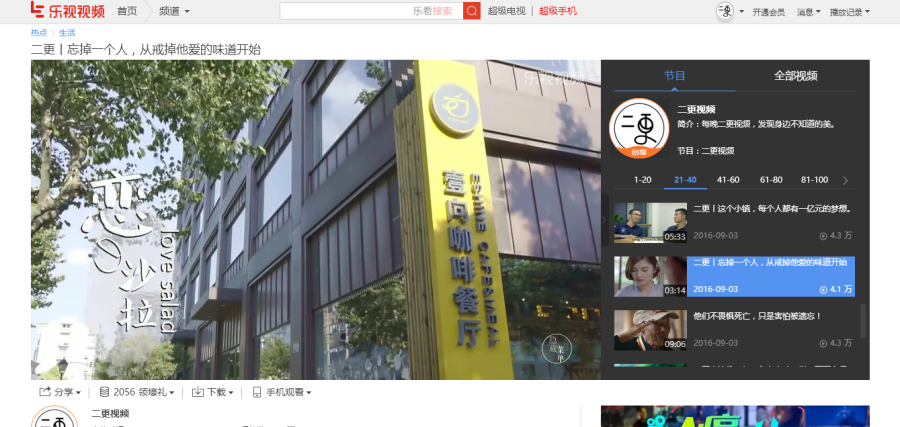Click the banner ad below the playlist
The height and width of the screenshot is (427, 900).
[735, 417]
